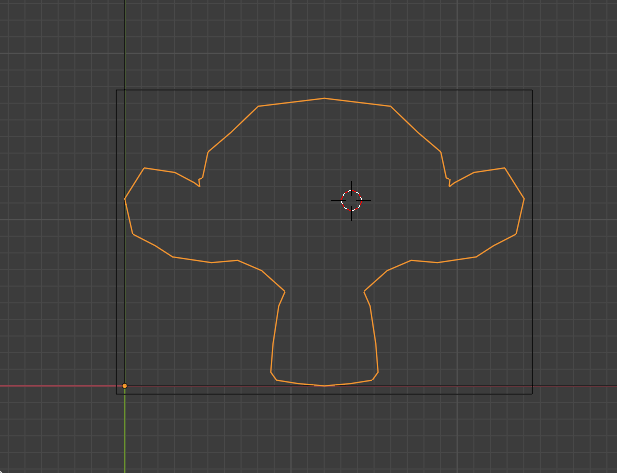Select the orange object origin dot
Image resolution: width=617 pixels, height=473 pixels.
pos(124,386)
